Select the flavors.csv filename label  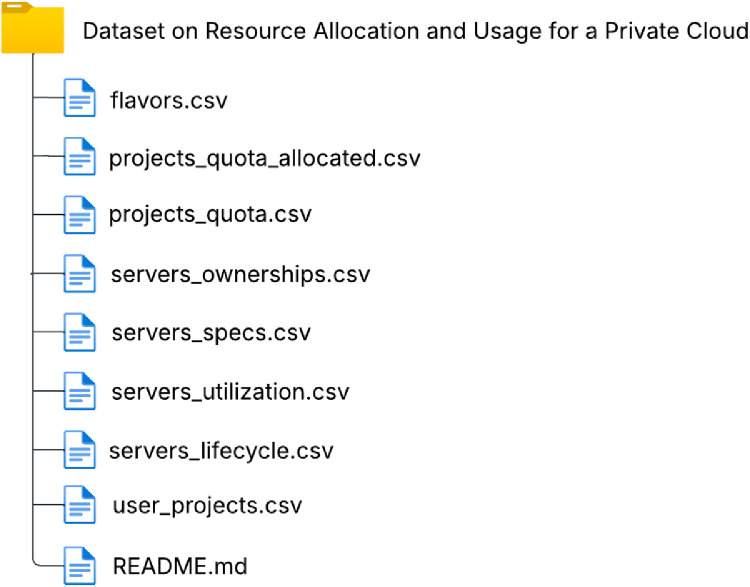click(169, 100)
